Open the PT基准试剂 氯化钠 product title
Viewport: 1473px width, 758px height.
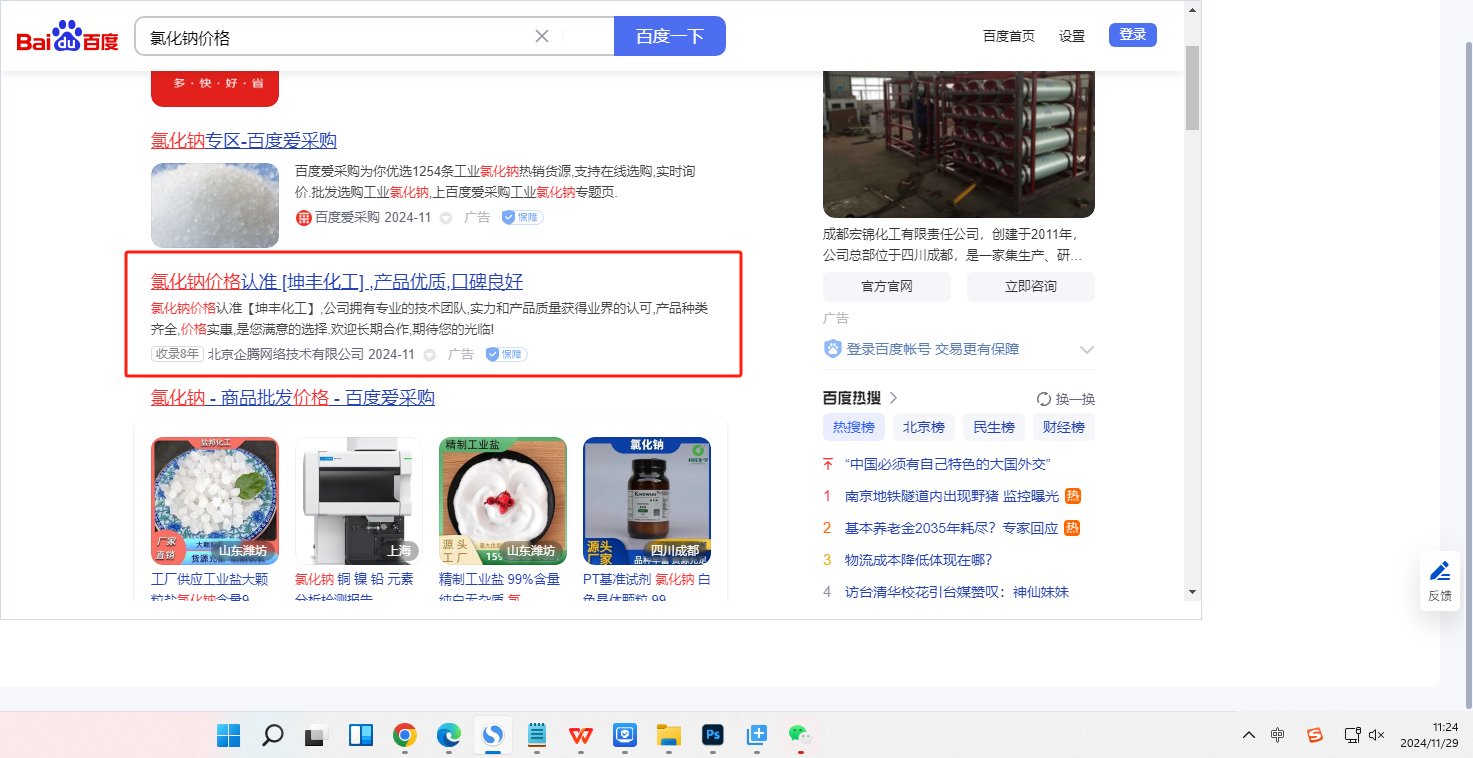[647, 588]
